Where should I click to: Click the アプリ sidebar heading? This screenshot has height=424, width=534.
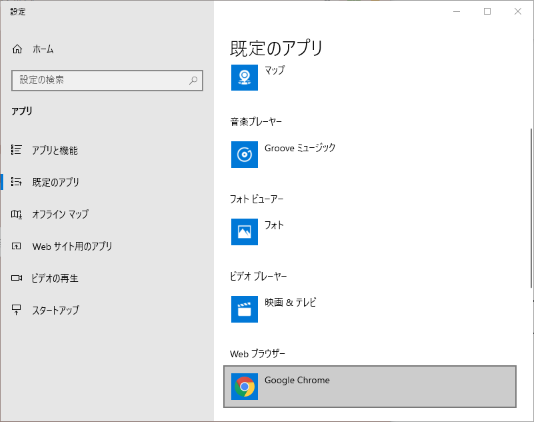coord(22,111)
